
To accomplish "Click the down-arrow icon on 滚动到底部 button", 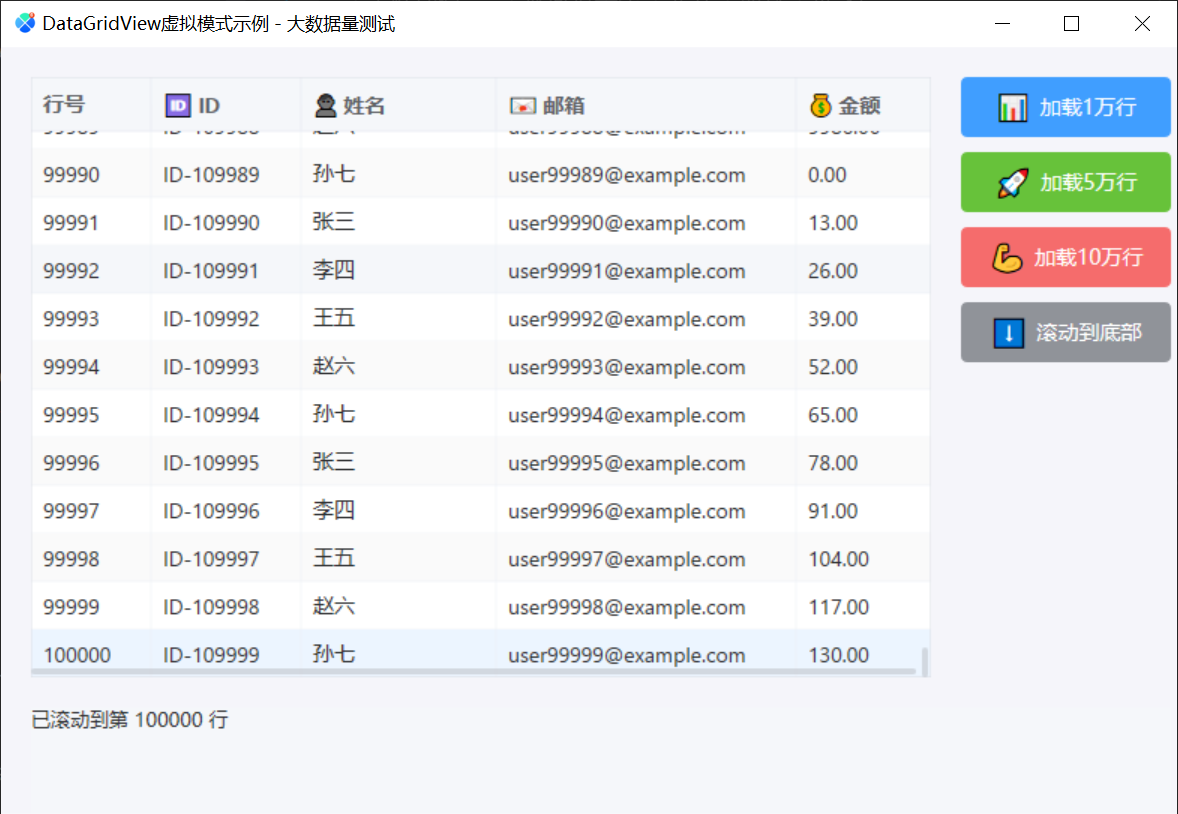I will click(1010, 332).
